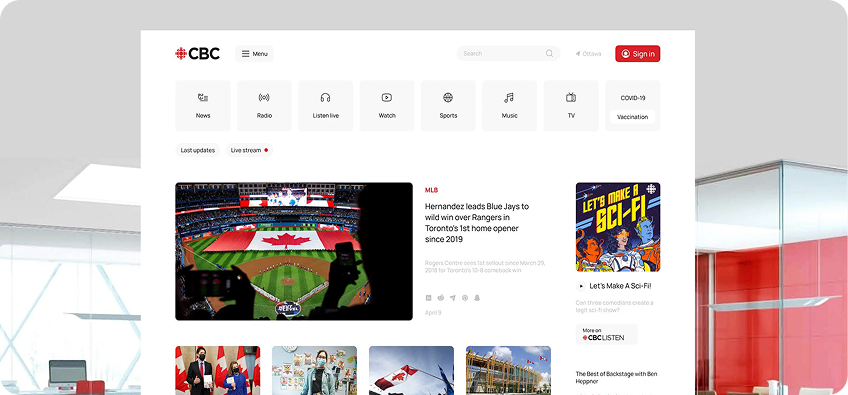This screenshot has width=848, height=395.
Task: Click the search magnifier icon
Action: [549, 54]
